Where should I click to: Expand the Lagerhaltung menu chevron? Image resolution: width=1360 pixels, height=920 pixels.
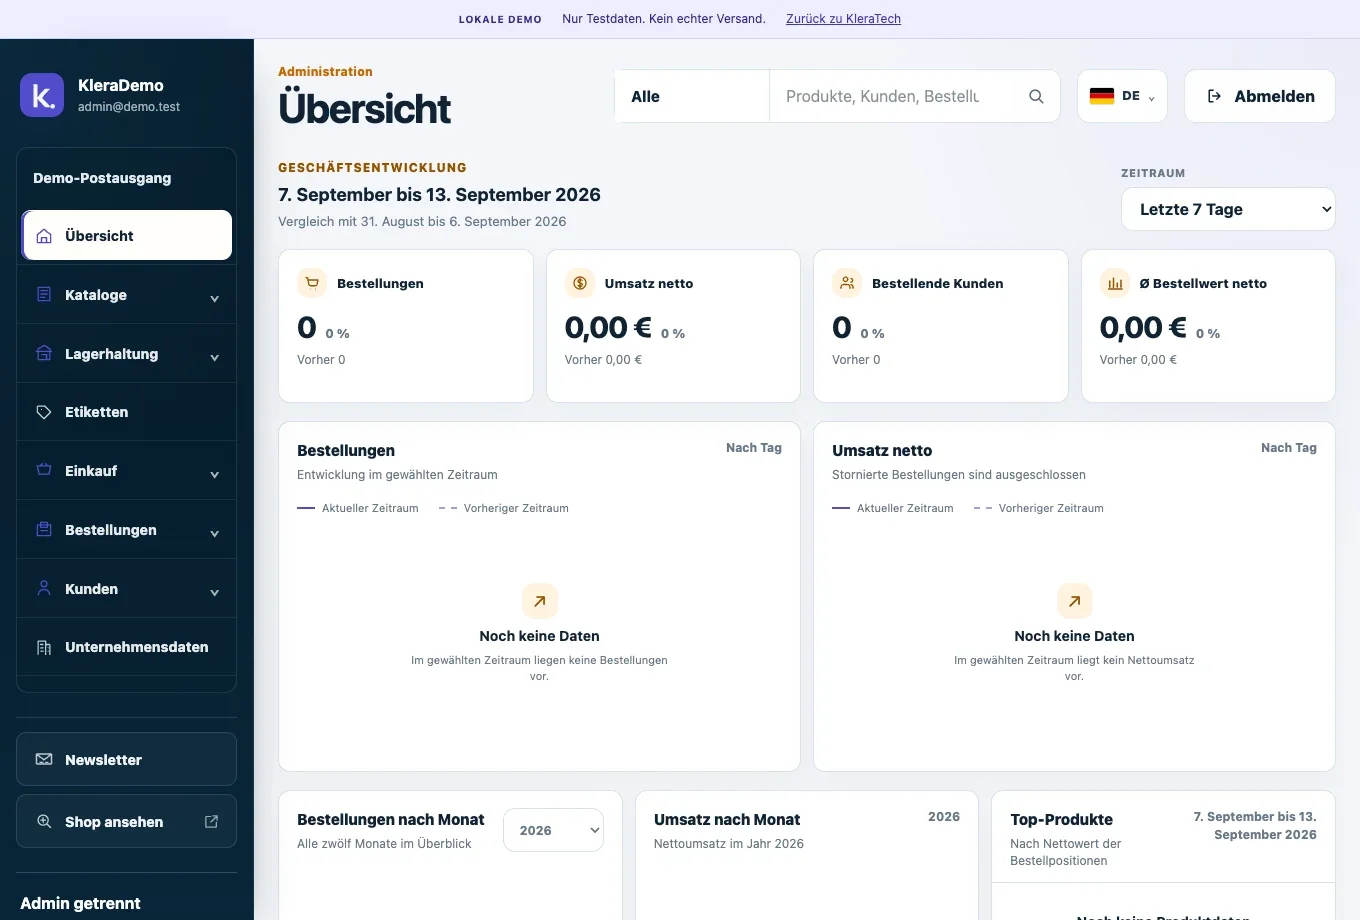coord(214,357)
